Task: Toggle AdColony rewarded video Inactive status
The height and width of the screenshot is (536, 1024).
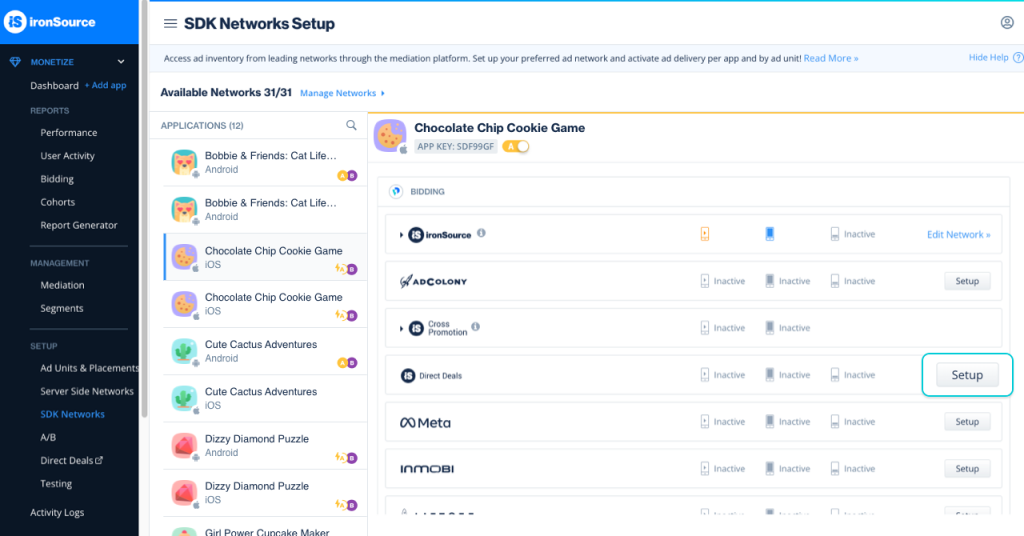Action: pos(722,281)
